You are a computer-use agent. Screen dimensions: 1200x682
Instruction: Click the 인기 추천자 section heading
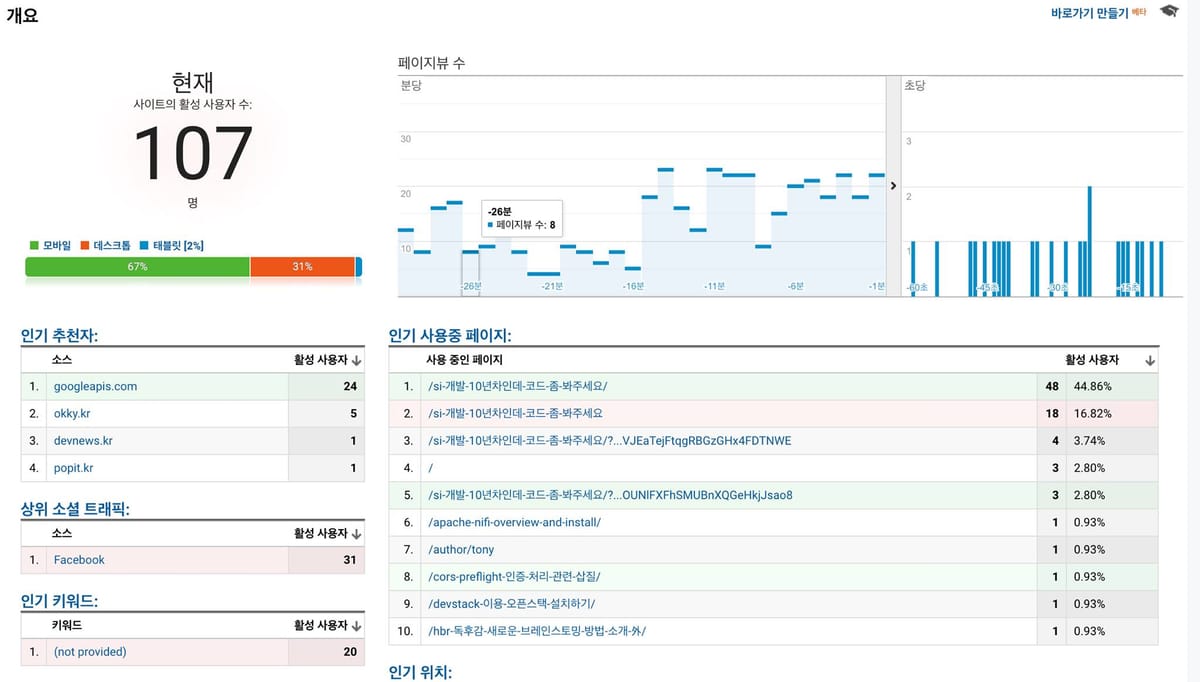pyautogui.click(x=59, y=335)
